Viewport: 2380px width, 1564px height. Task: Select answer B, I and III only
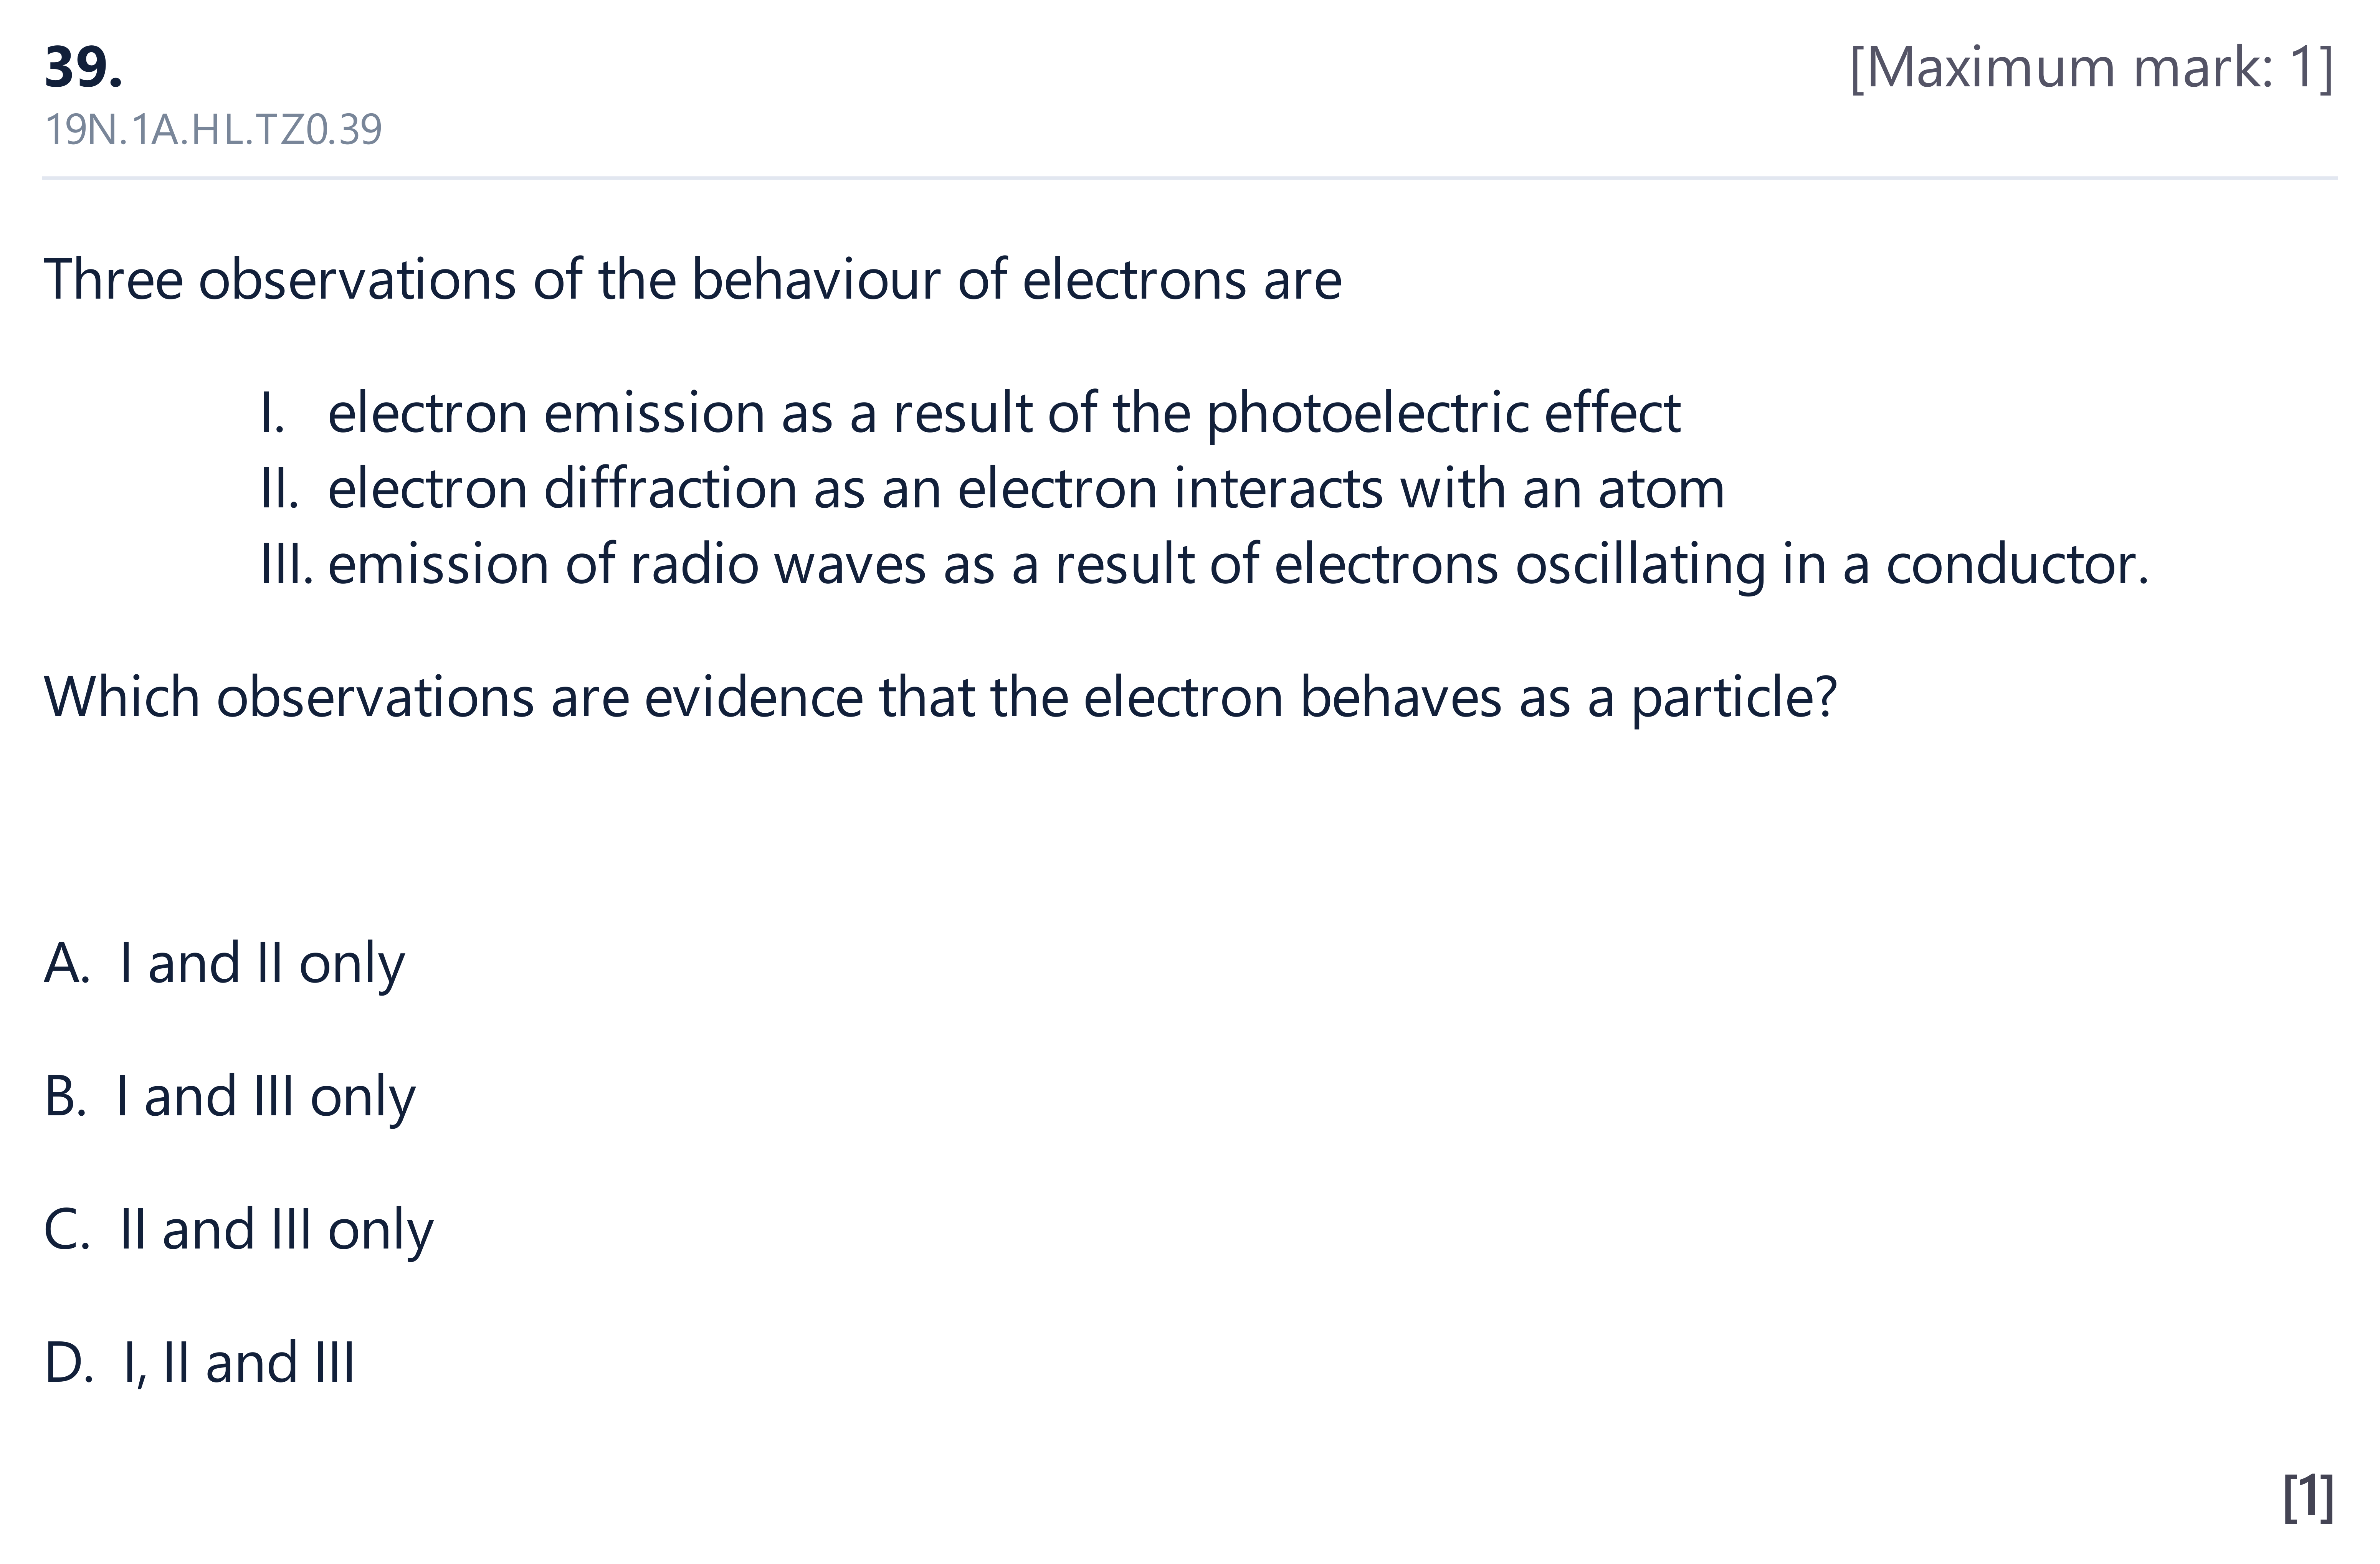[x=230, y=1097]
